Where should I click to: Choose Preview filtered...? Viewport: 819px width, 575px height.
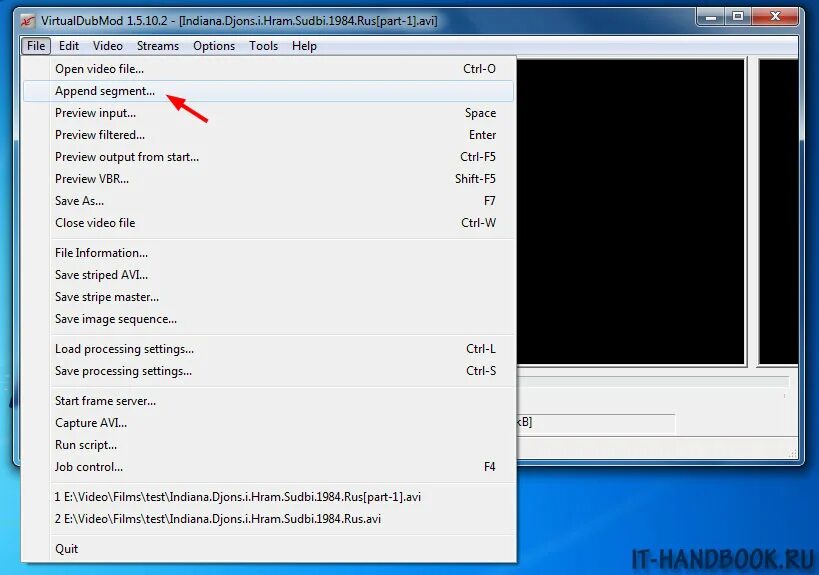[268, 135]
